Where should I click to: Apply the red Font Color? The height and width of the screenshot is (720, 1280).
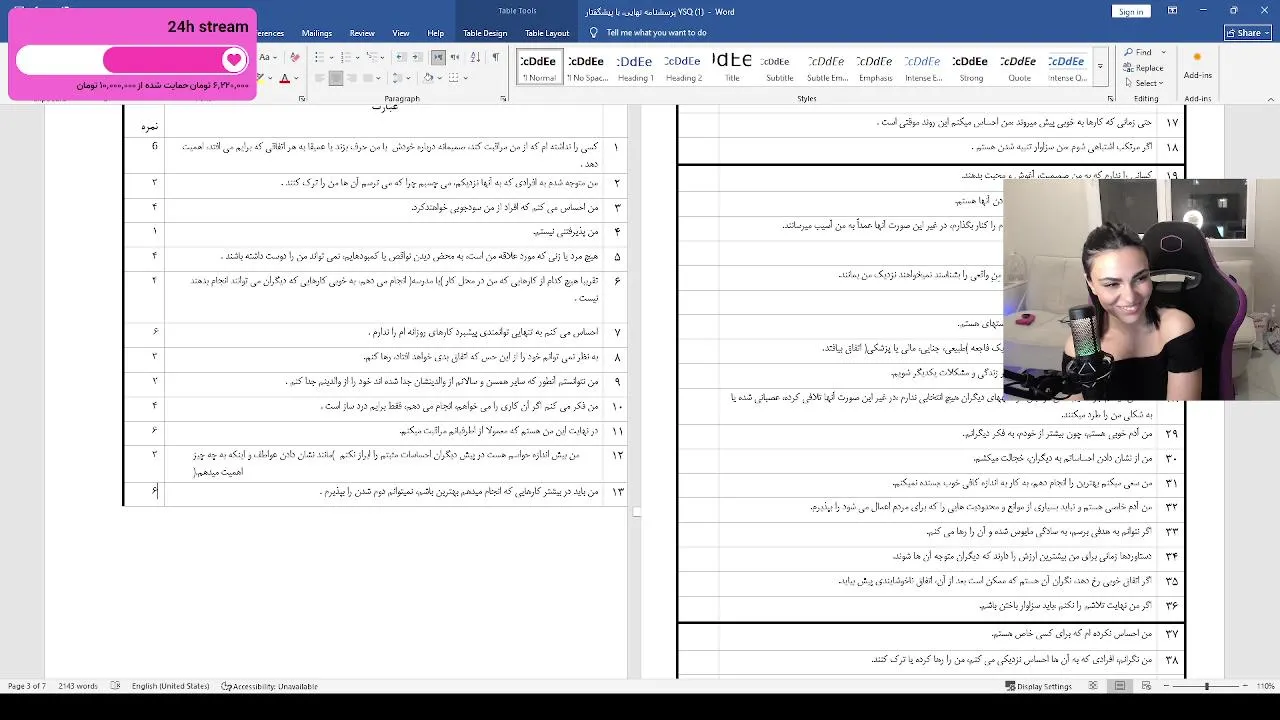click(285, 78)
